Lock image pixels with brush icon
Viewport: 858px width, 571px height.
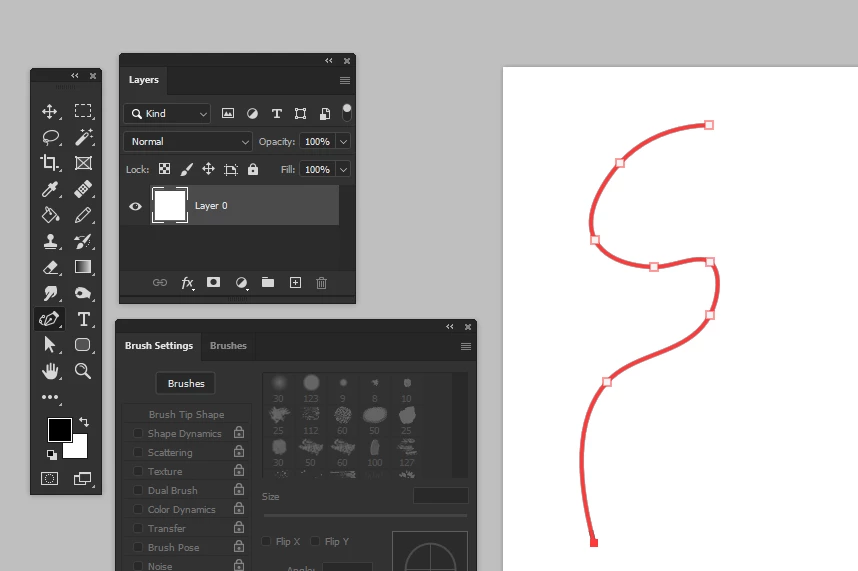coord(187,170)
